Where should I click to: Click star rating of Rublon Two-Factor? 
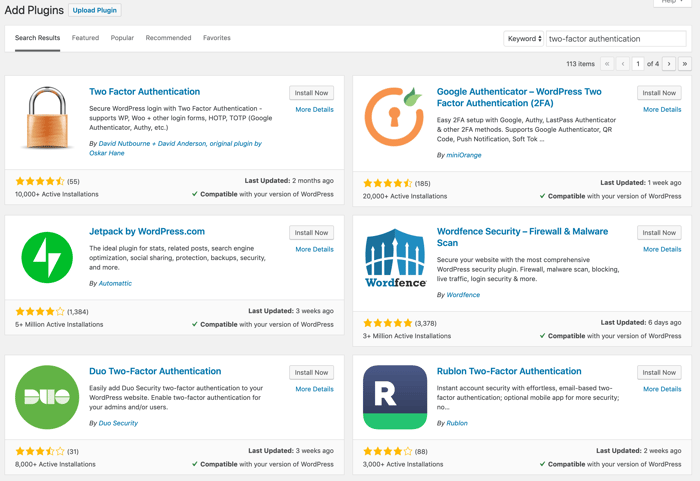point(388,451)
